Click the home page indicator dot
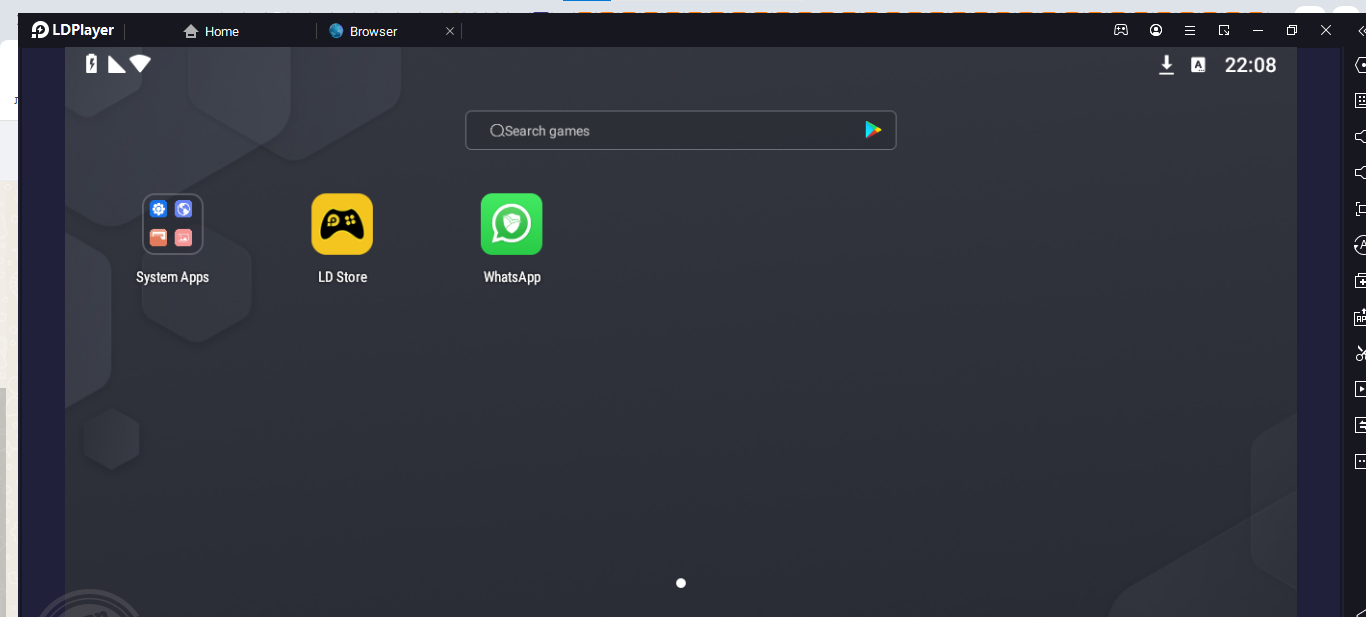The width and height of the screenshot is (1366, 617). [x=681, y=583]
